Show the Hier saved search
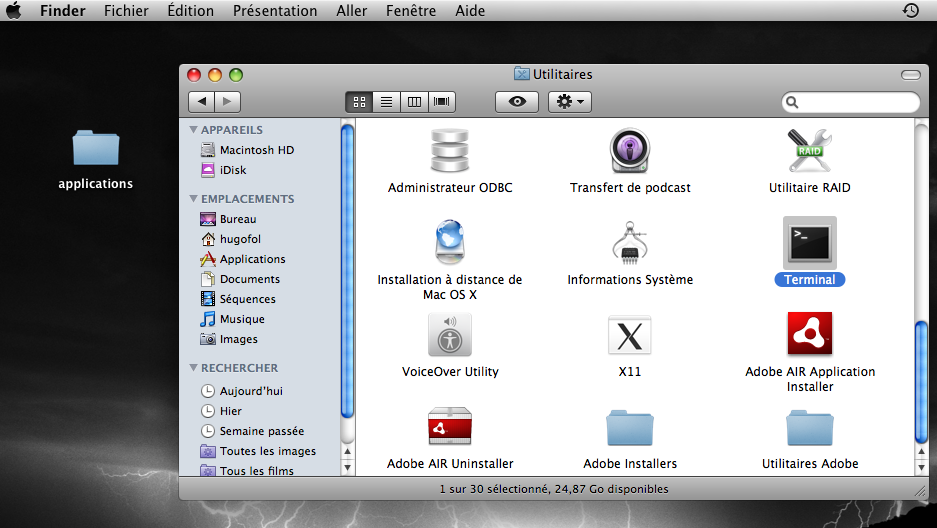This screenshot has width=937, height=528. click(x=221, y=411)
